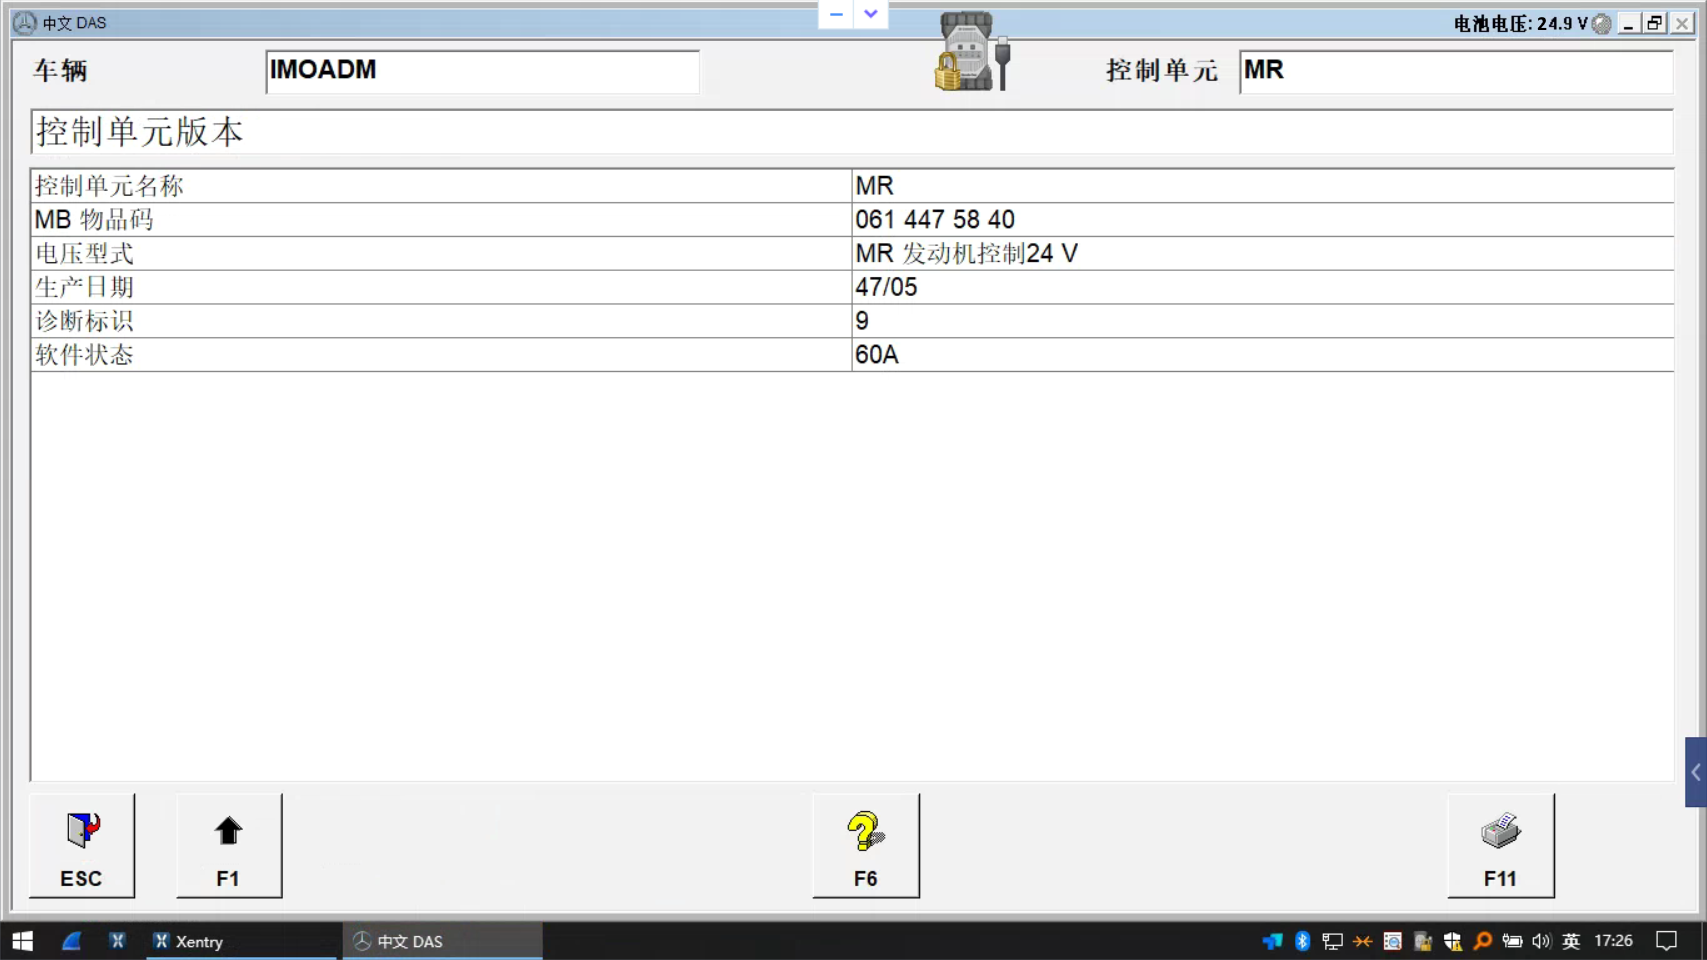Open F6 help with question mark icon
This screenshot has width=1707, height=960.
[x=866, y=846]
